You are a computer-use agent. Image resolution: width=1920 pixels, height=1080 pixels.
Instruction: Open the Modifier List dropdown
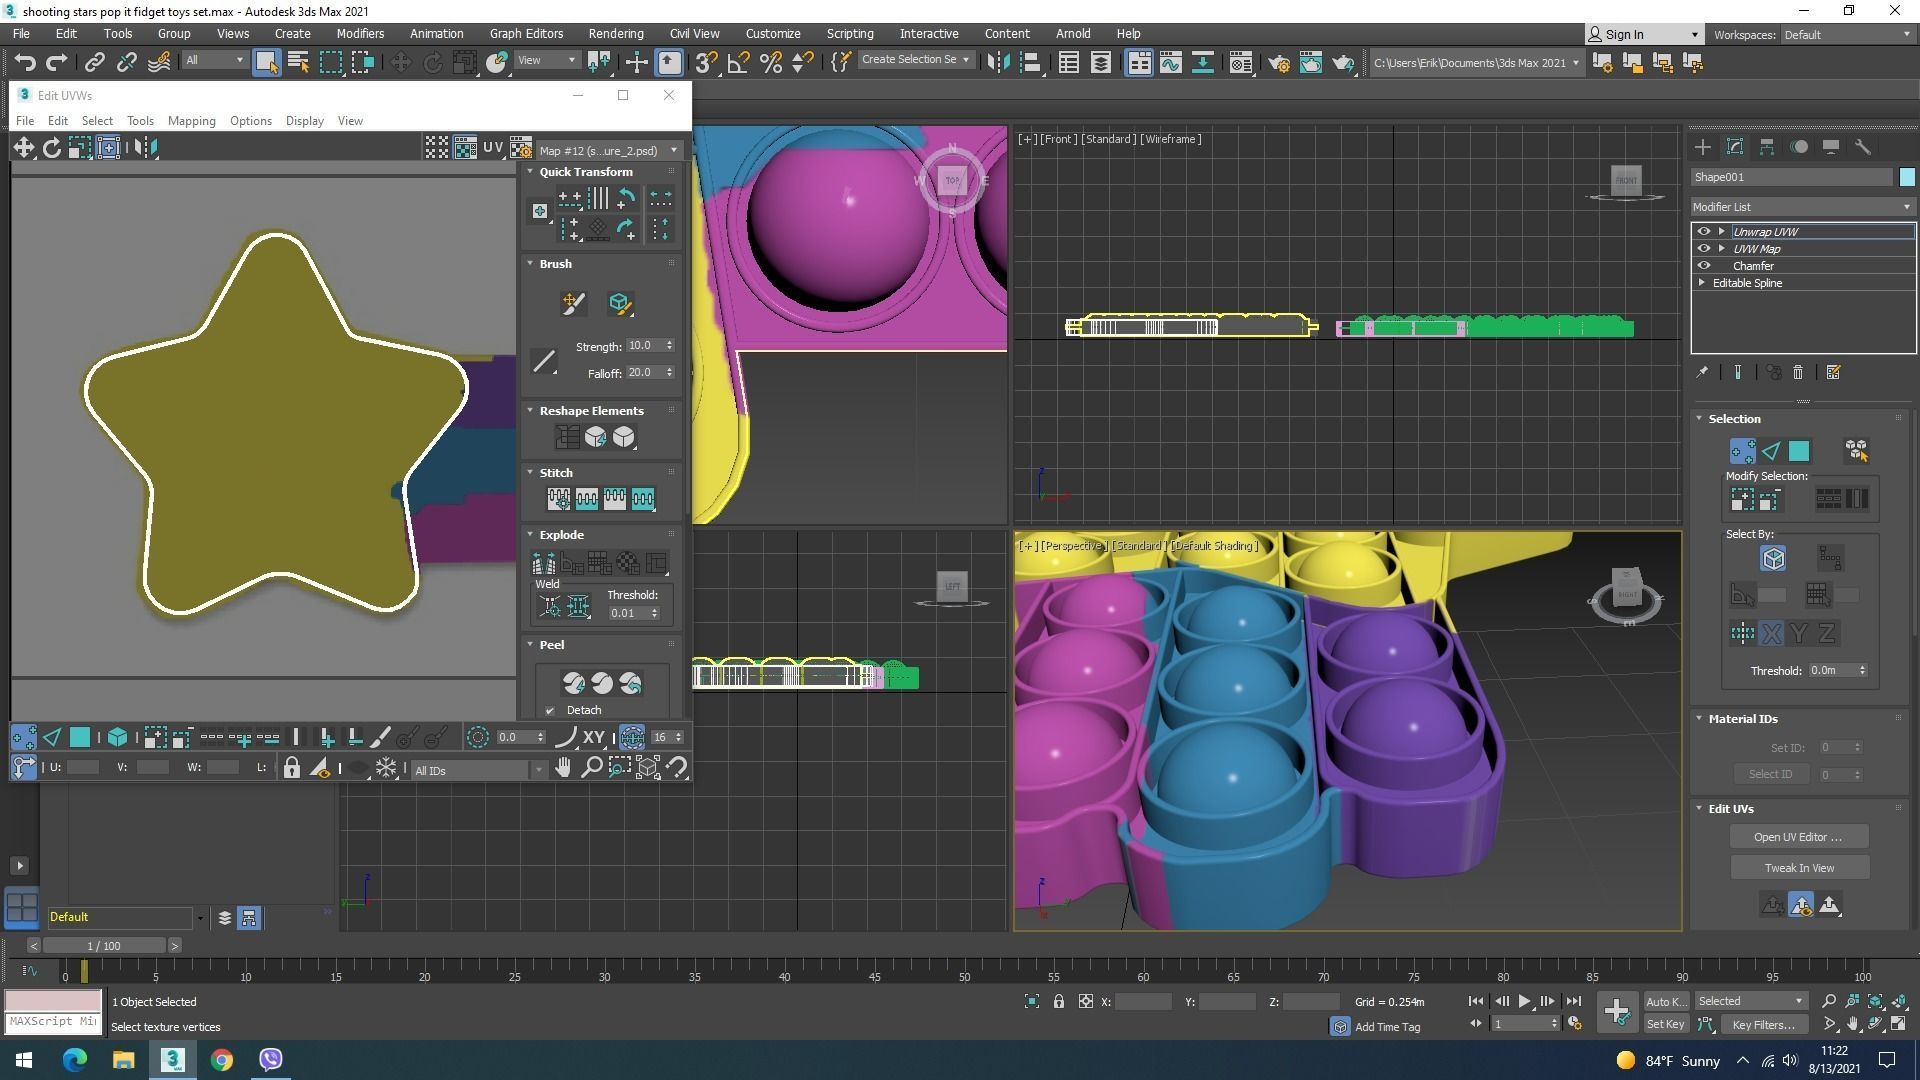(1802, 207)
